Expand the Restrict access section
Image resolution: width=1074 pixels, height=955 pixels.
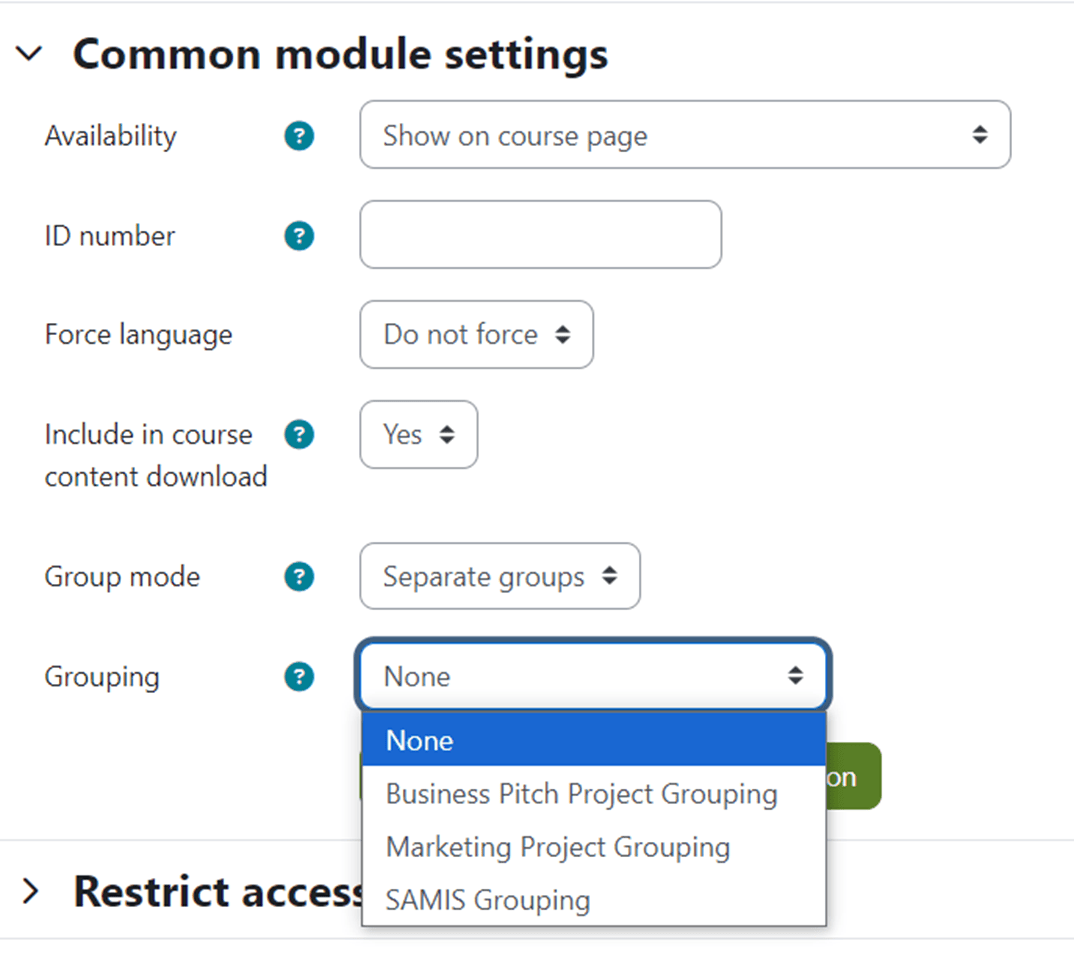point(31,890)
